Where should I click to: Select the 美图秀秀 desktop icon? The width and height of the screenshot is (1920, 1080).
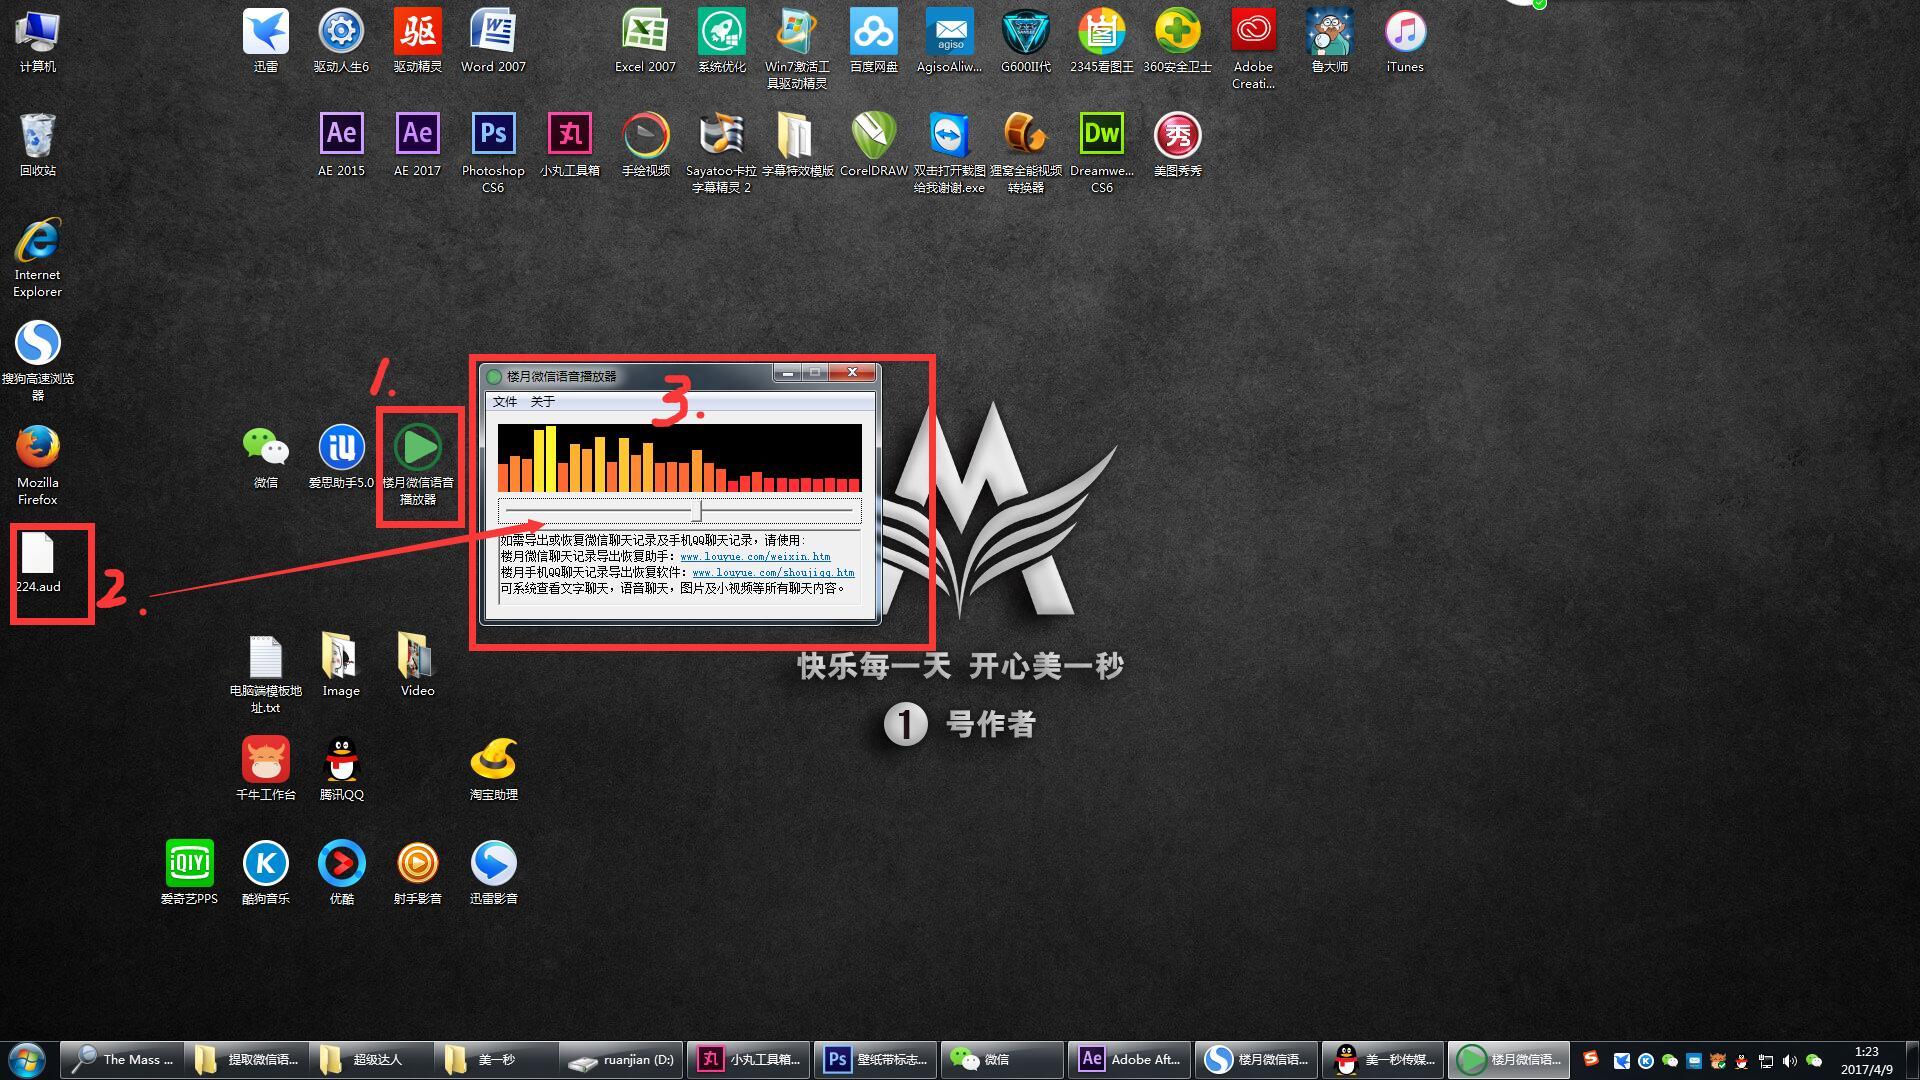(x=1177, y=145)
